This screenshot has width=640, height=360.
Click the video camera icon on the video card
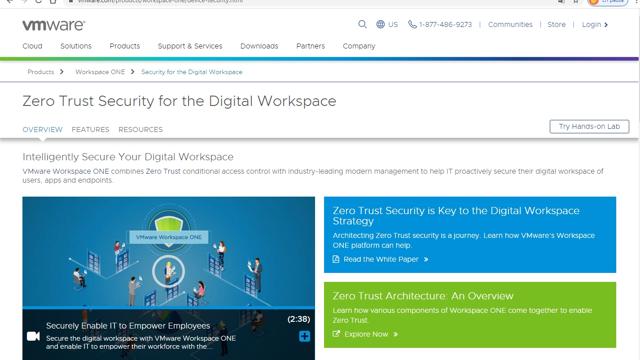point(33,336)
